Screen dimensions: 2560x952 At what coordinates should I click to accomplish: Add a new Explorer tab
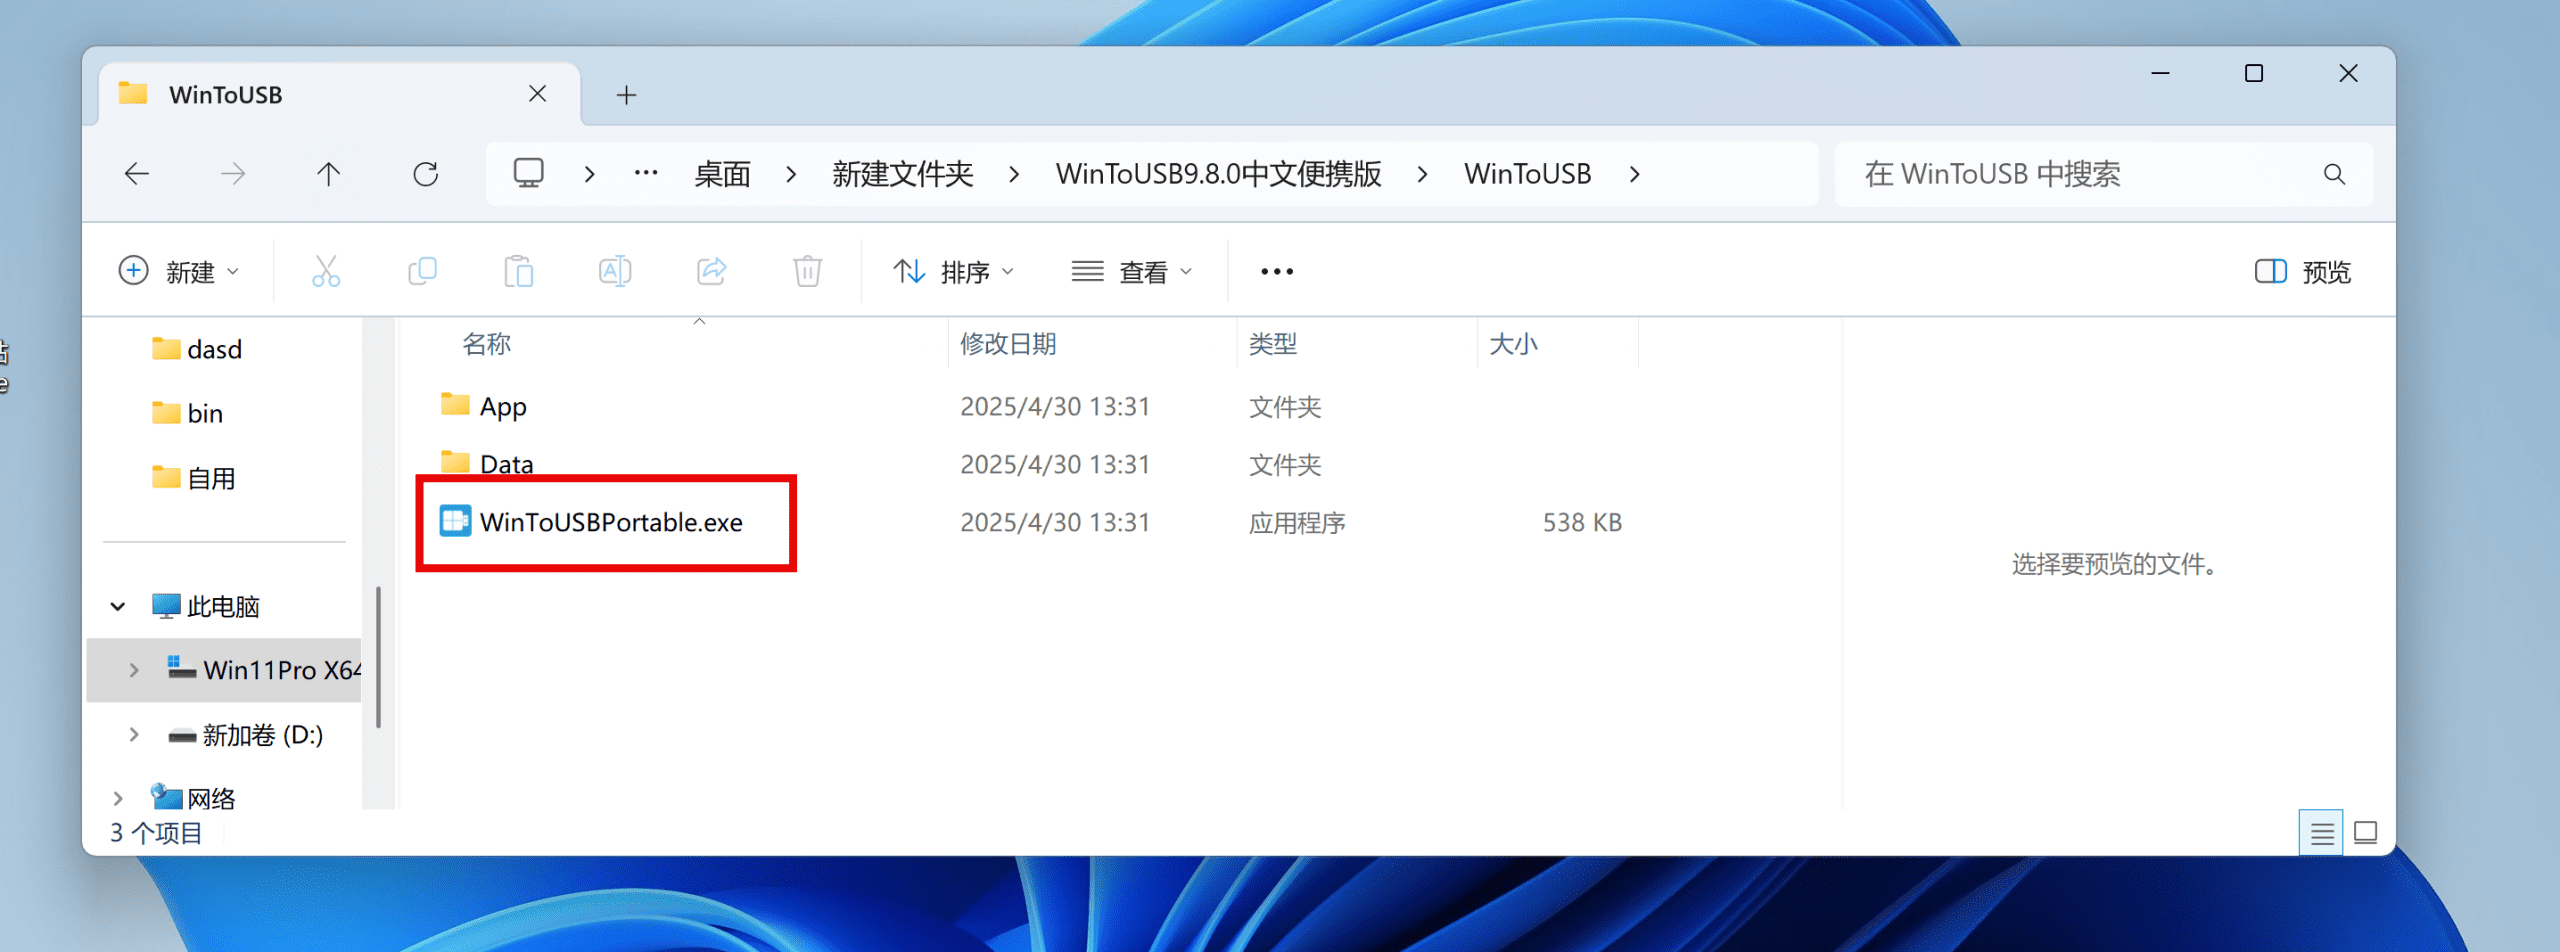626,95
